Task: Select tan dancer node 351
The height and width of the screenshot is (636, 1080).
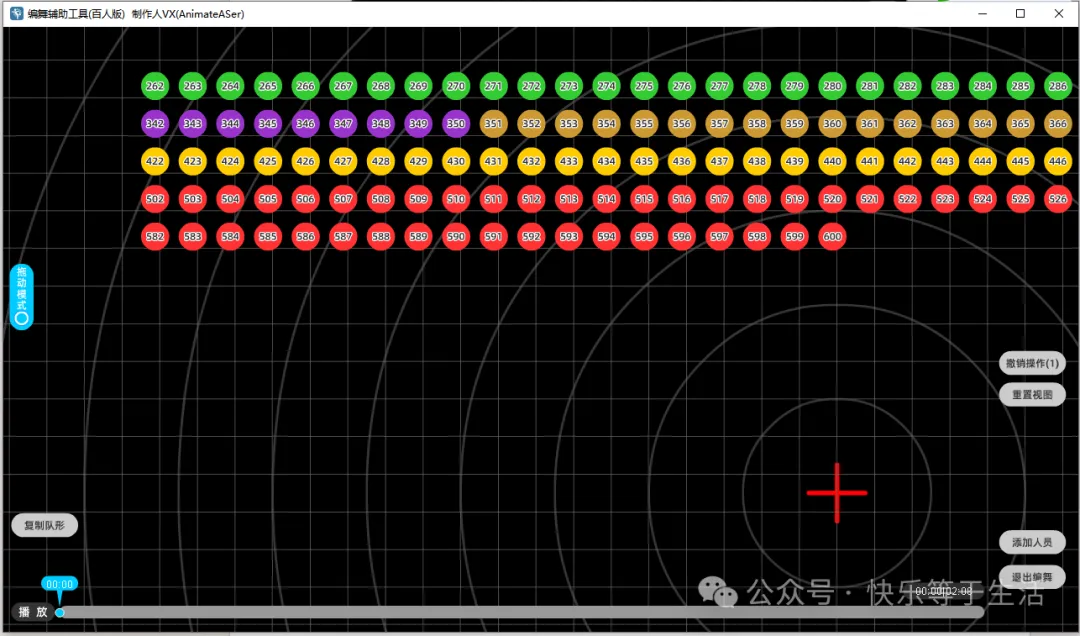Action: point(493,124)
